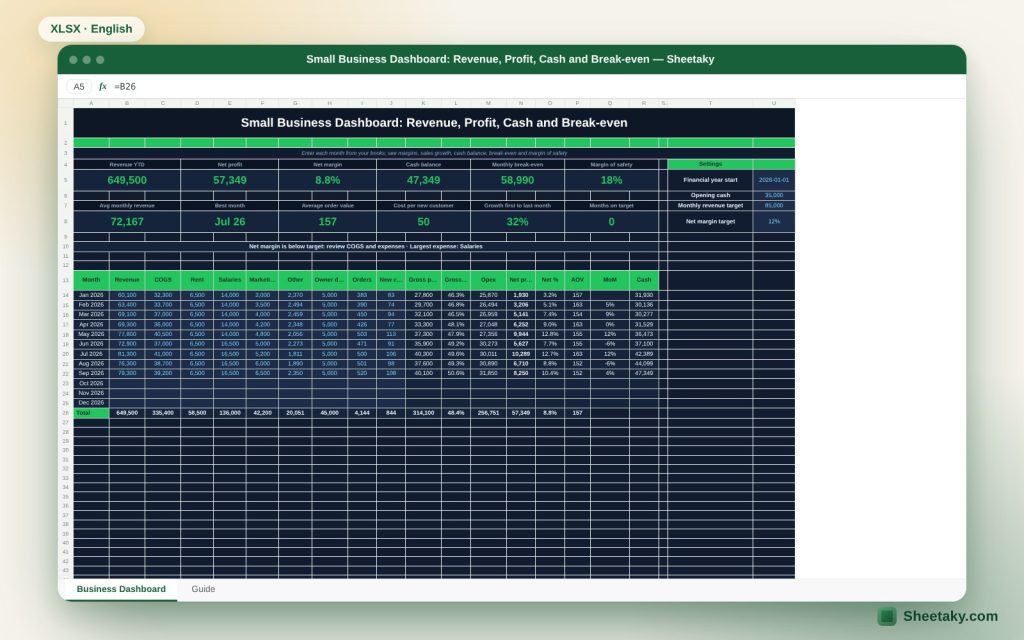Screen dimensions: 1024x640
Task: Click the A5 cell name box
Action: coord(79,86)
